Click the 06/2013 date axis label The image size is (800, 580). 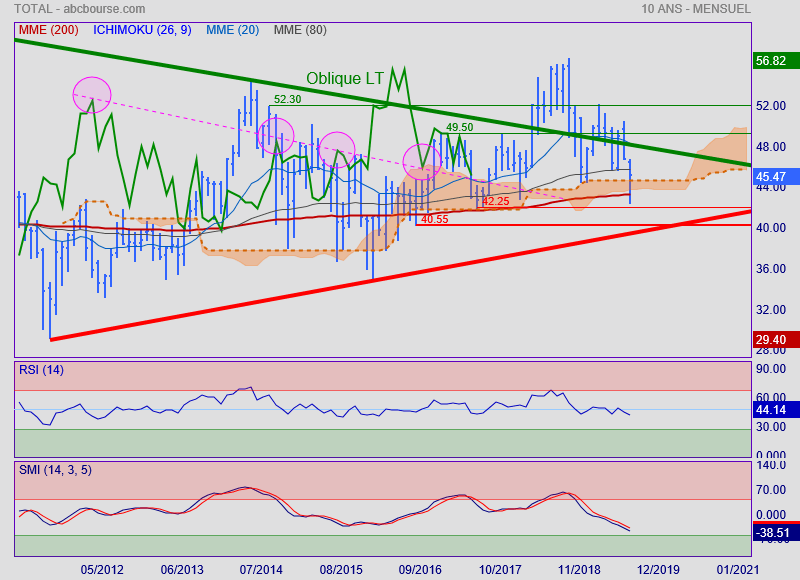[x=182, y=569]
